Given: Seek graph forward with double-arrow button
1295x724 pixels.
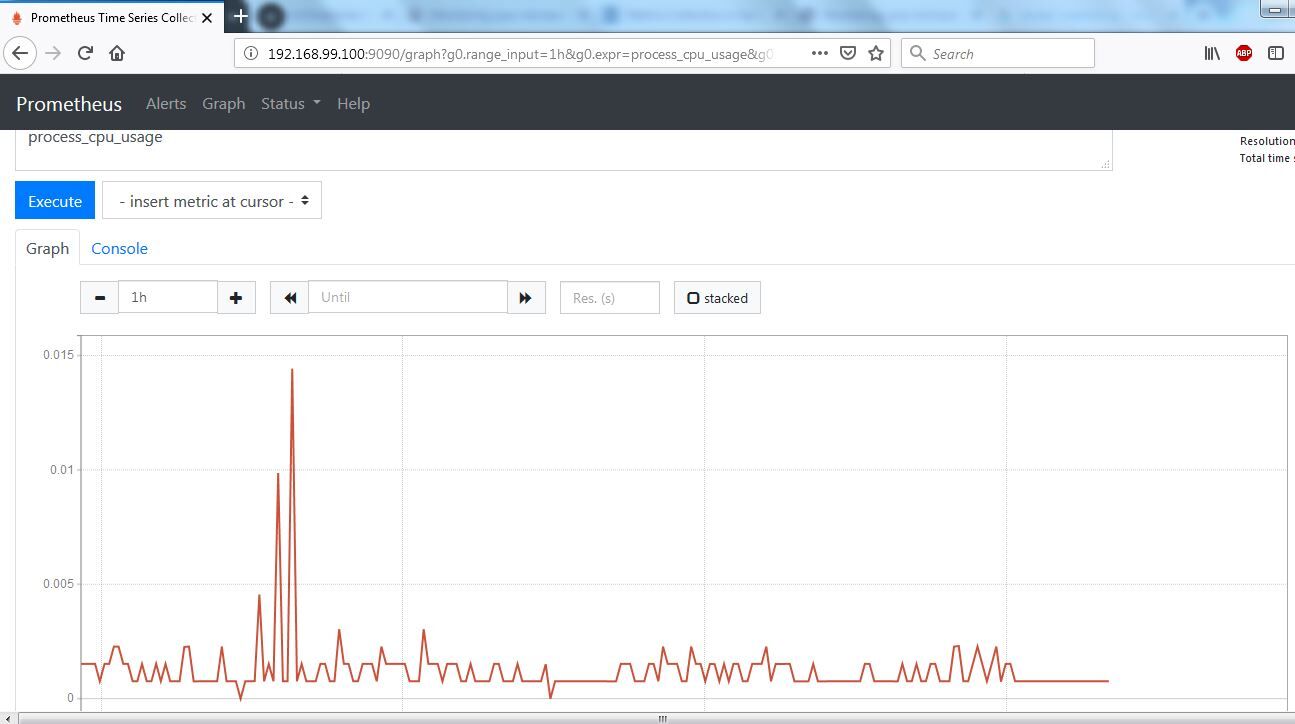Looking at the screenshot, I should (x=526, y=297).
